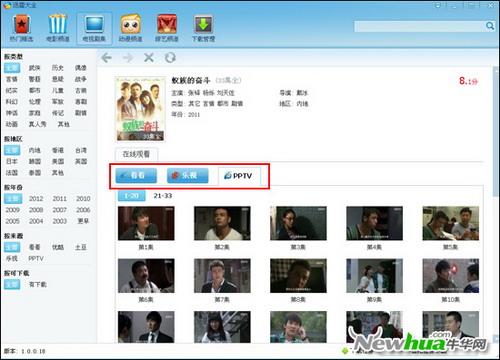
Task: Click the blue Kankan source button
Action: [x=136, y=175]
